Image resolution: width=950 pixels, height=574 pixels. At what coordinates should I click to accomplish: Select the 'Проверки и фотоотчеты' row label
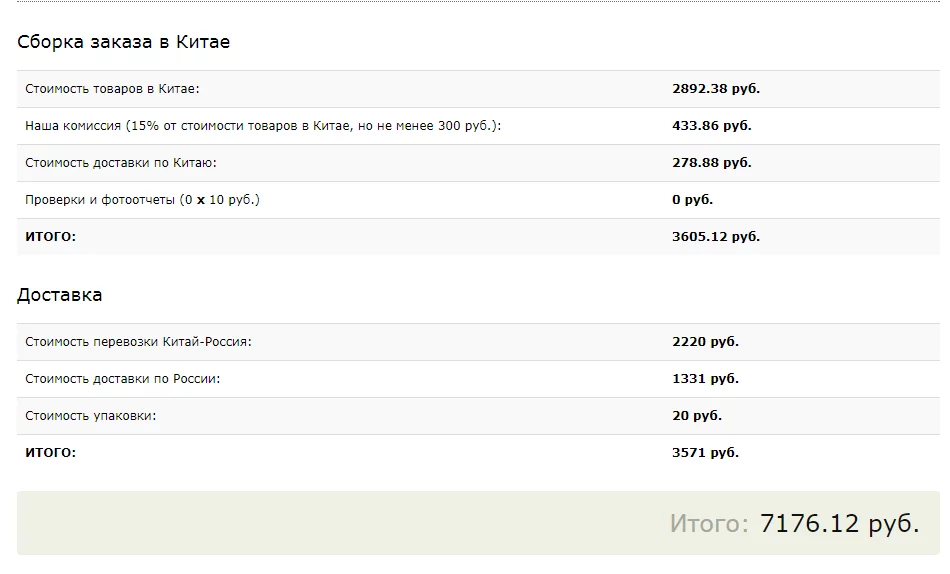click(142, 199)
